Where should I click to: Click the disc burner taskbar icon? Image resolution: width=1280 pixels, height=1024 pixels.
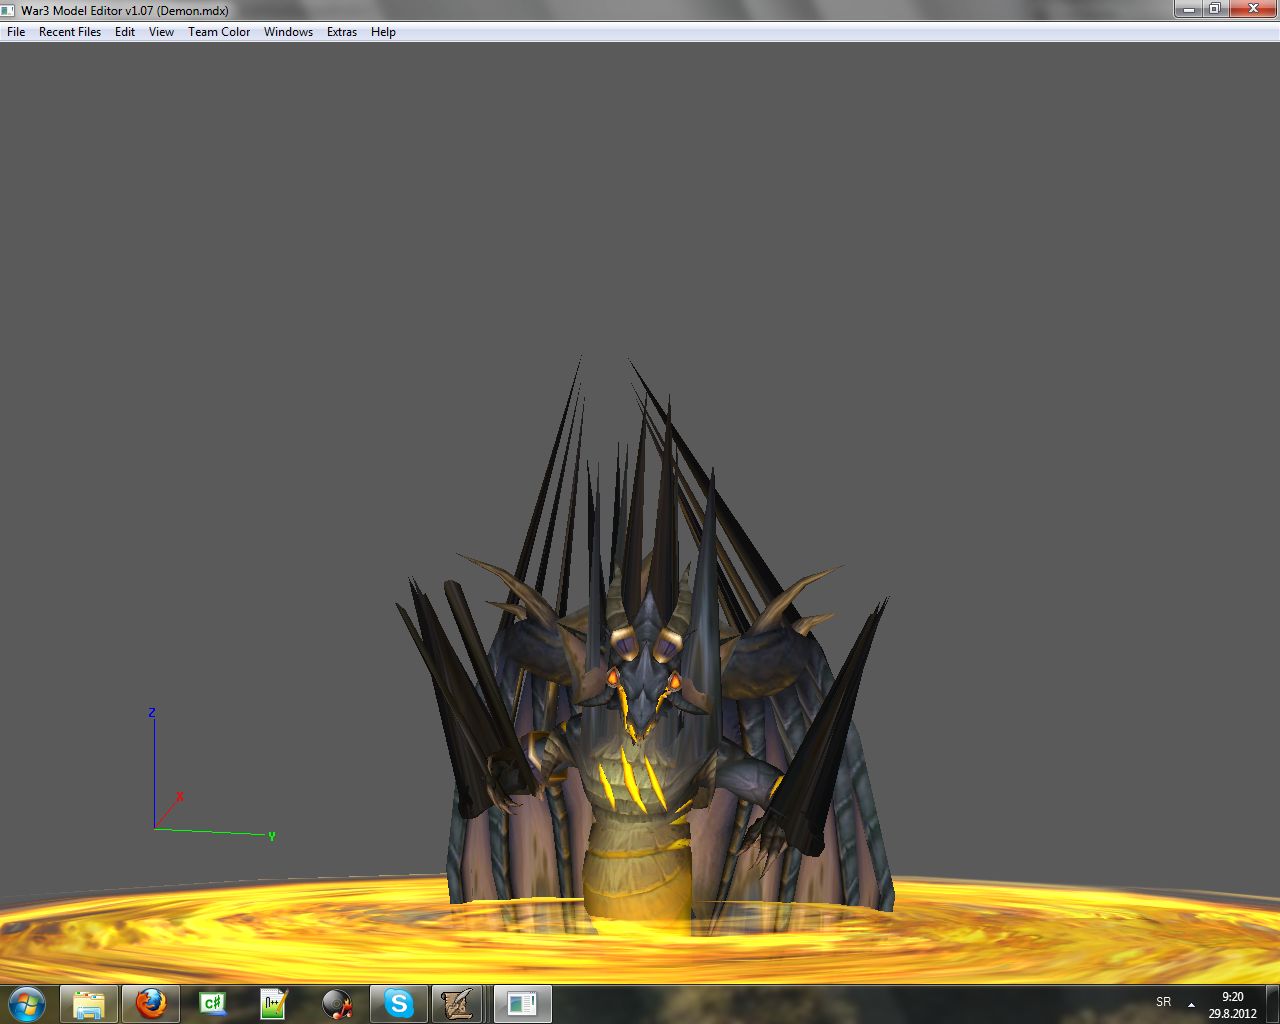[337, 1004]
